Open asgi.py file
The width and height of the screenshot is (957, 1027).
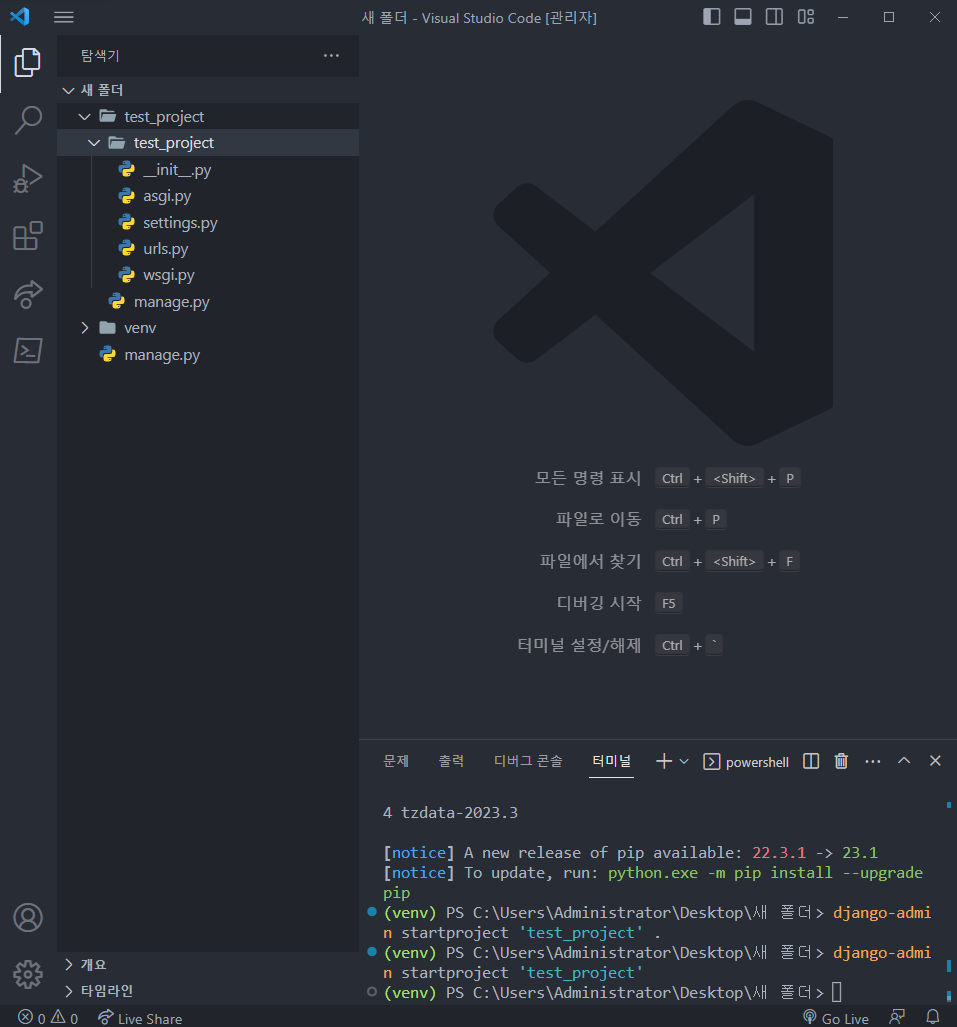pos(208,196)
